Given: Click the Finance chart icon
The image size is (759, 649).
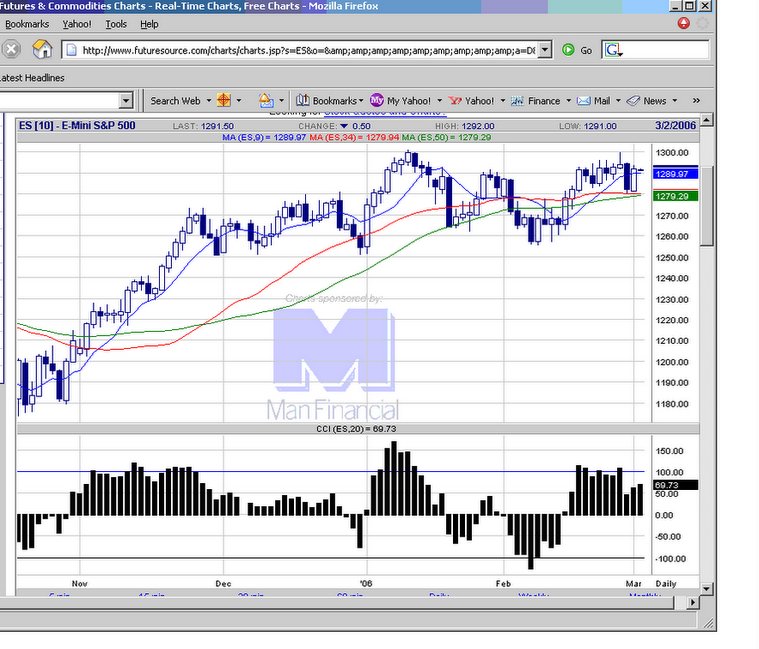Looking at the screenshot, I should coord(517,101).
